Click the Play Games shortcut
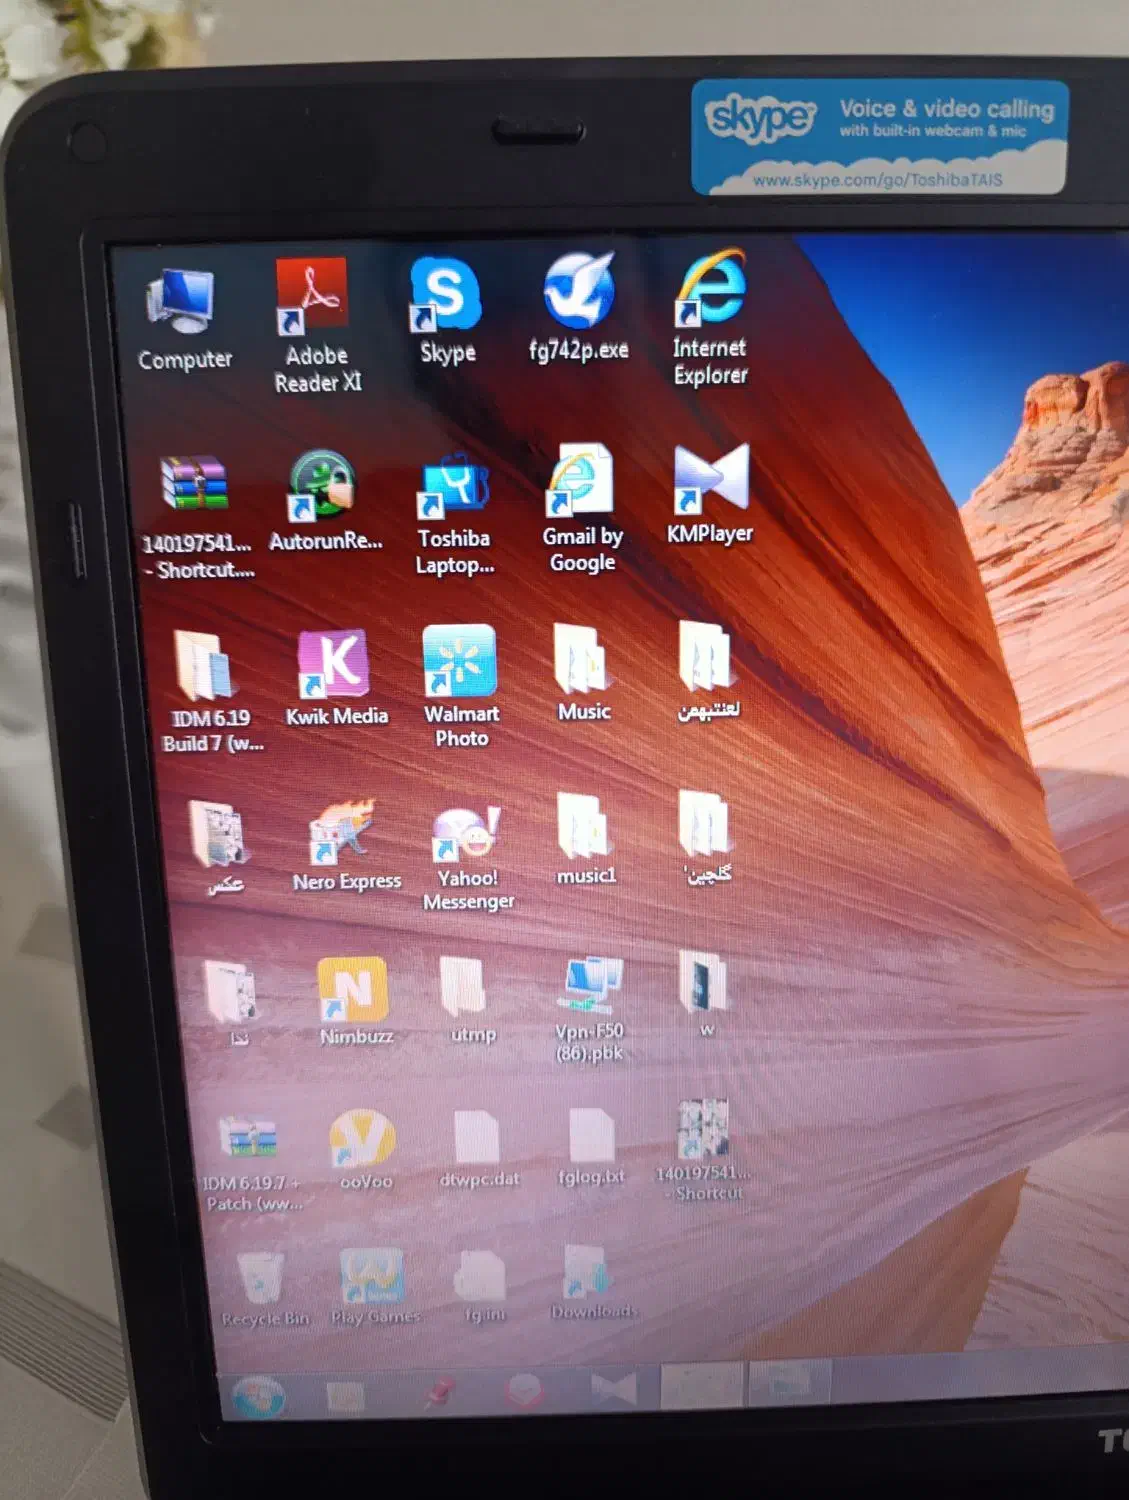 click(372, 1275)
